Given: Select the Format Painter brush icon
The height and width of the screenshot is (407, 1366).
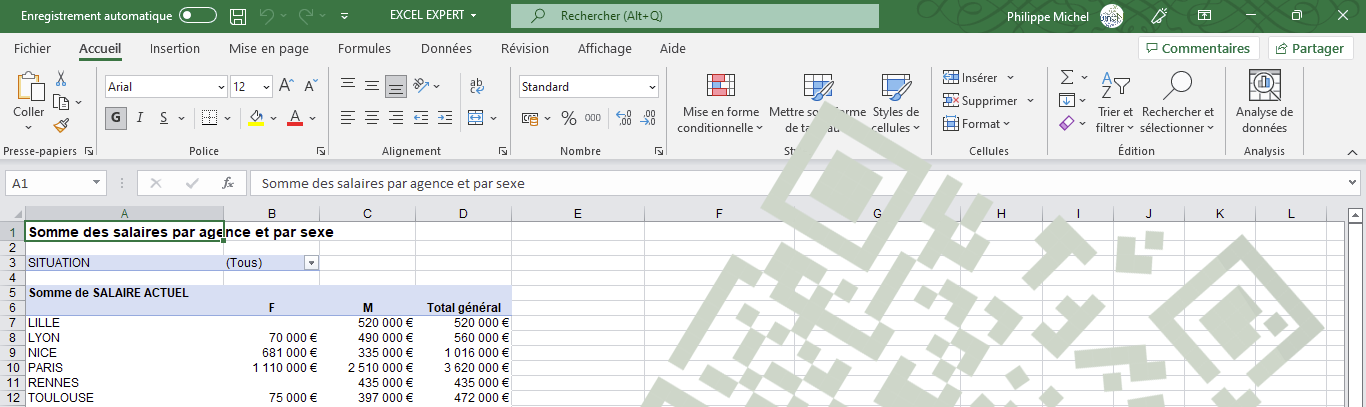Looking at the screenshot, I should [x=61, y=125].
